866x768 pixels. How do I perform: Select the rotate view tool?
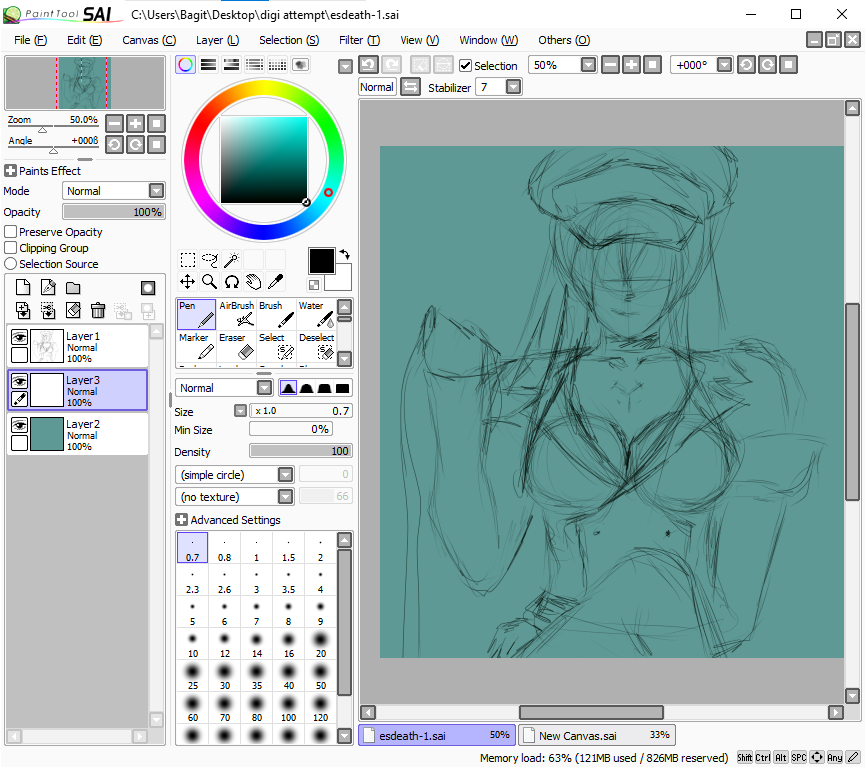pyautogui.click(x=231, y=282)
